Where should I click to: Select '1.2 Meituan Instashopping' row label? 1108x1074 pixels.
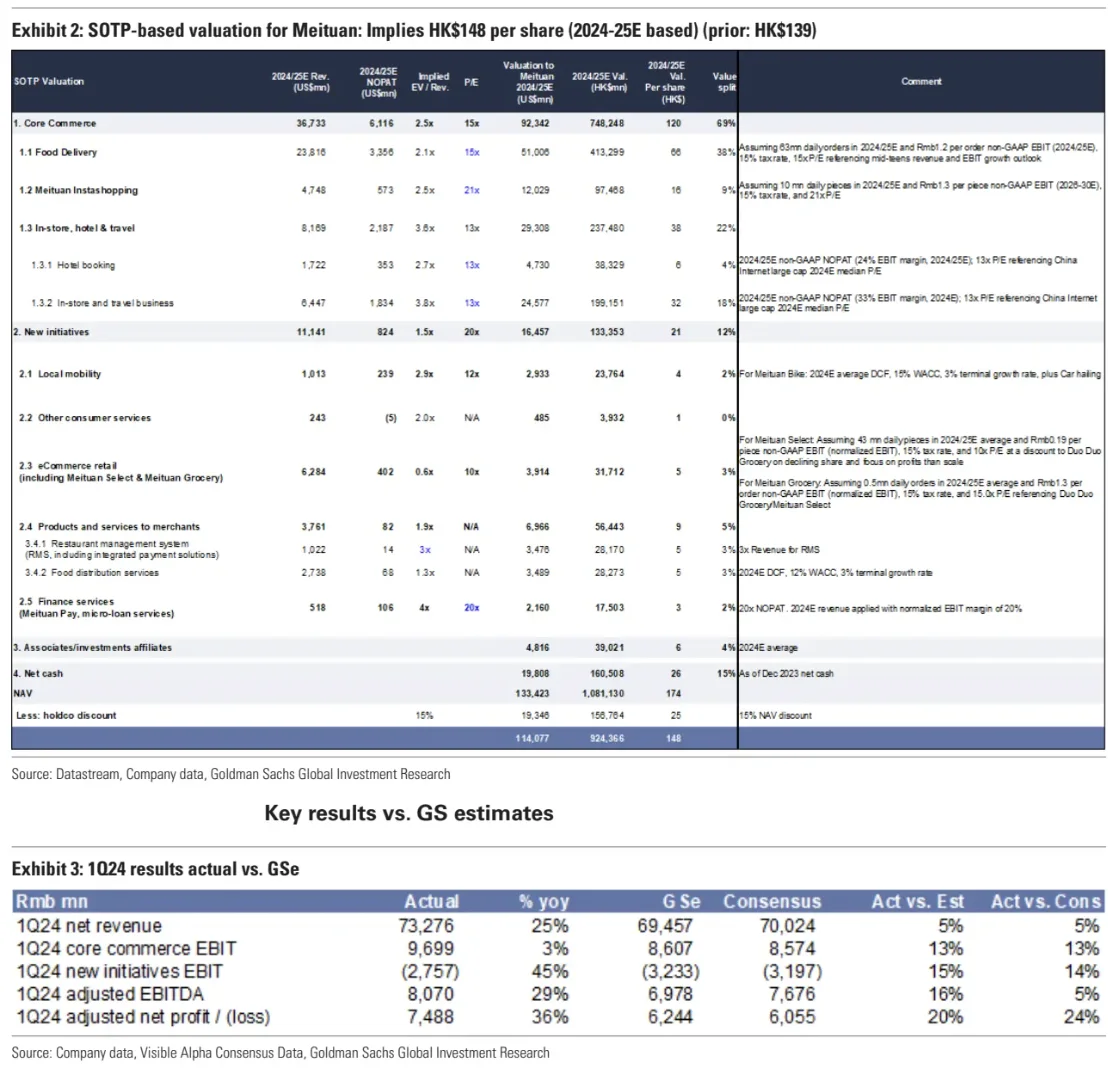78,190
